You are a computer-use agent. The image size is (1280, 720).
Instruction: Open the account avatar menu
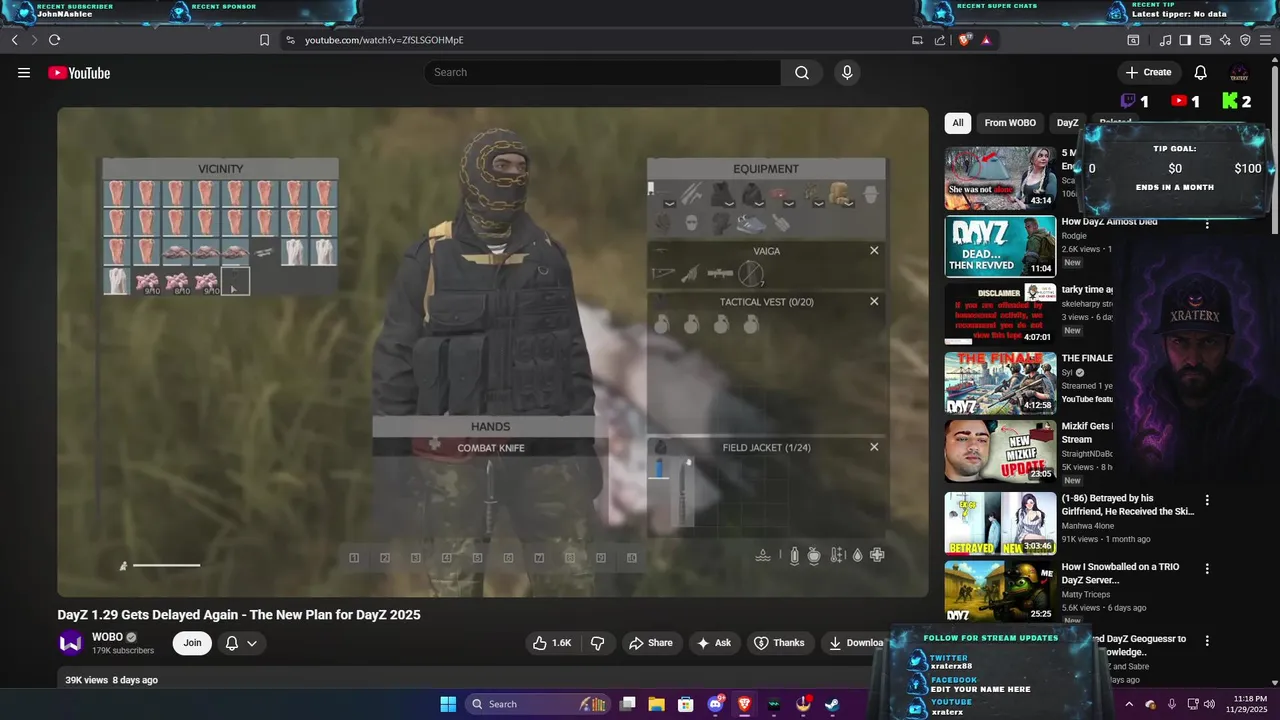(x=1239, y=72)
